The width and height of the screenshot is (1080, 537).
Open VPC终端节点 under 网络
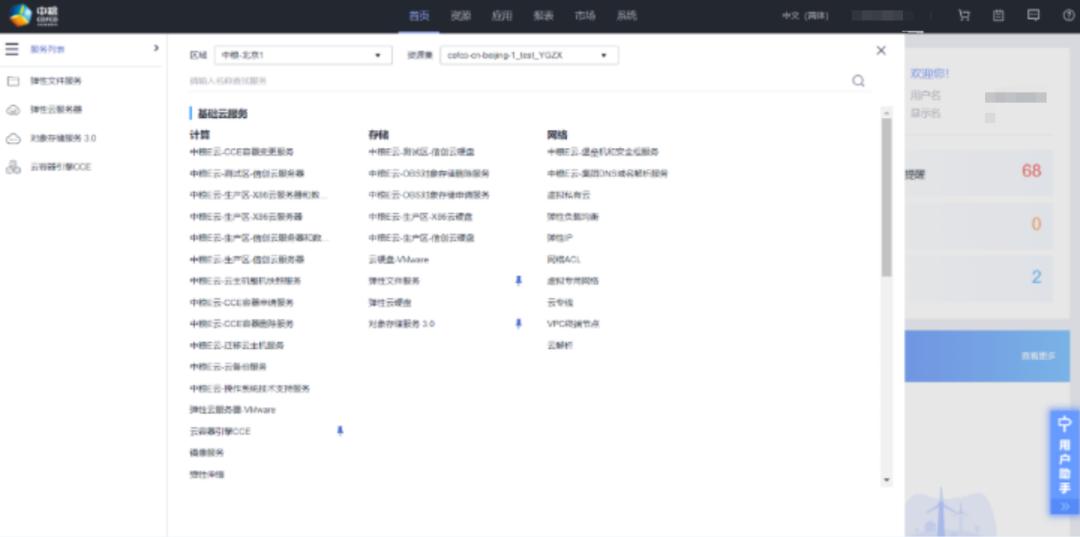click(573, 324)
